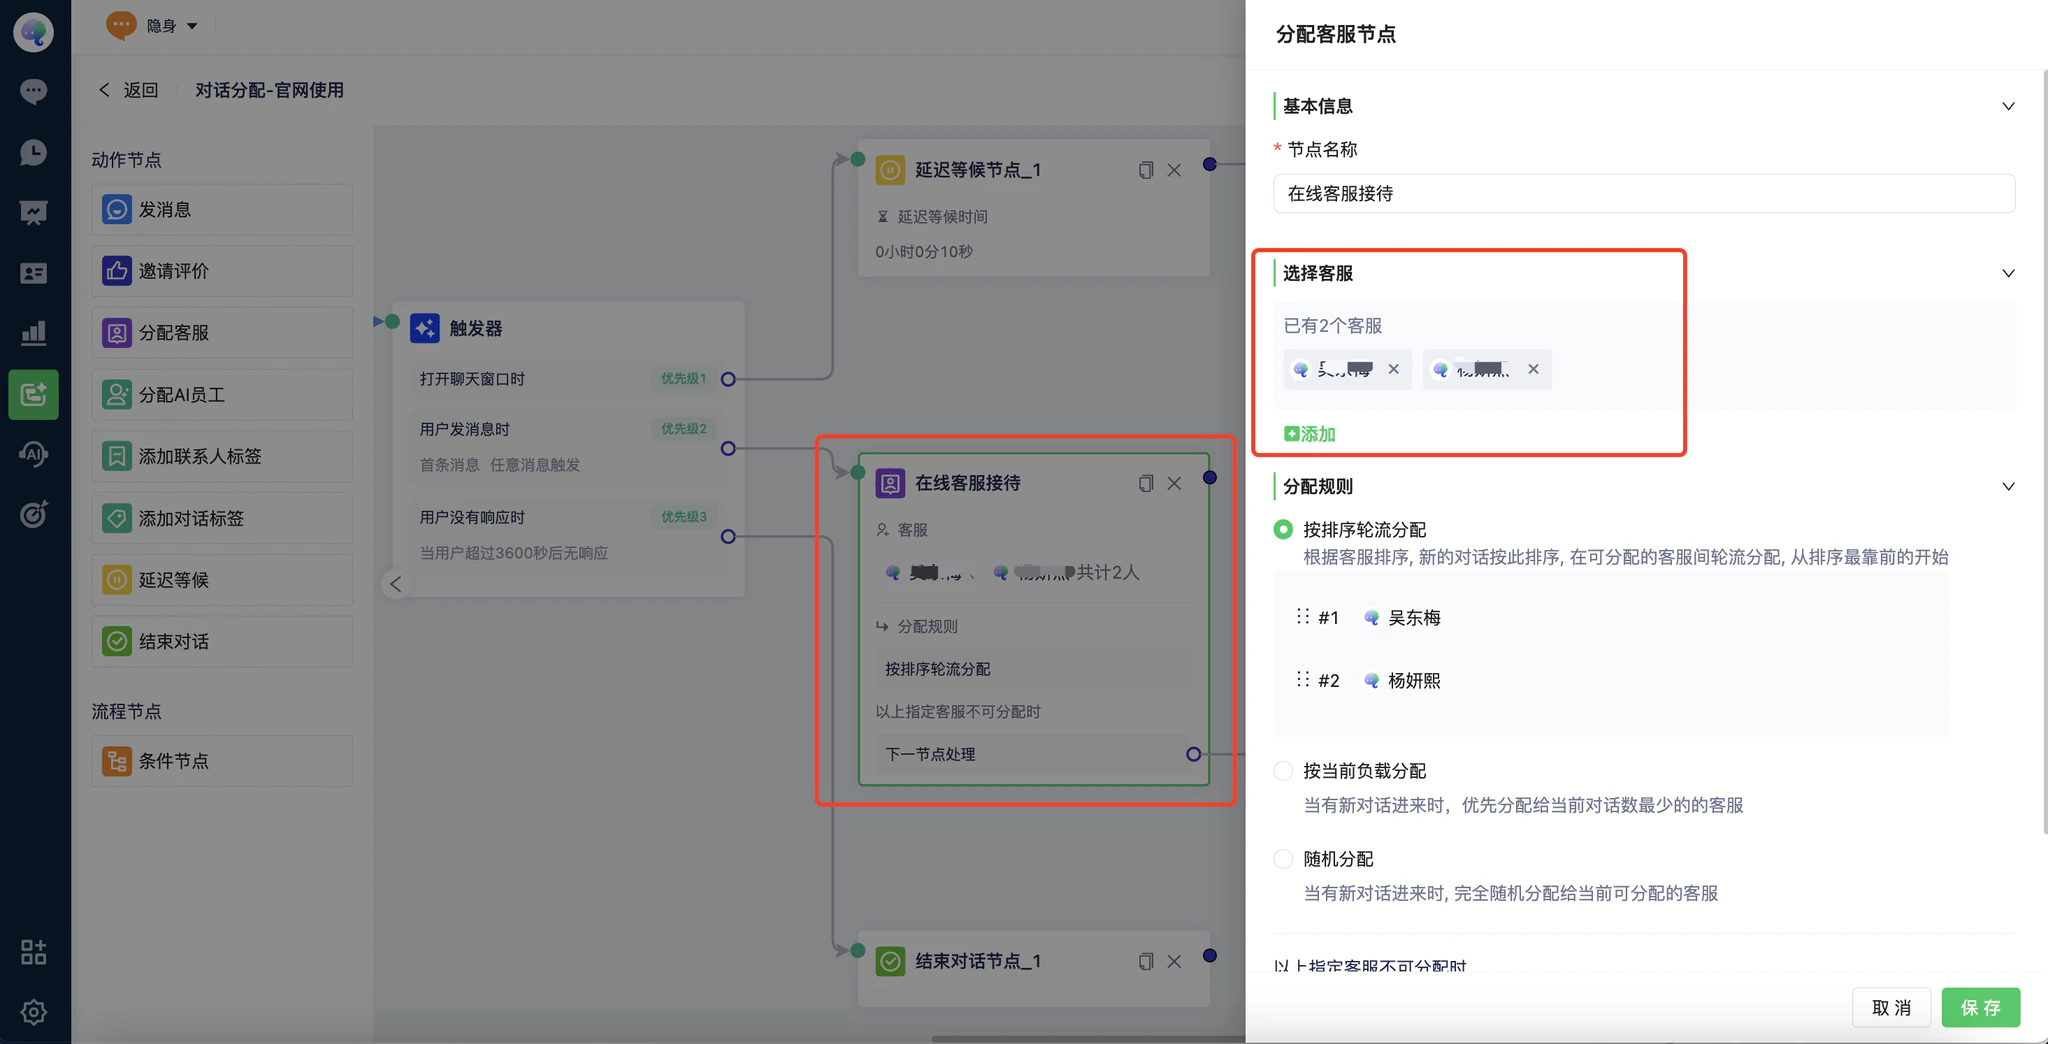Click 添加 to add an agent
The height and width of the screenshot is (1044, 2048).
click(1310, 434)
